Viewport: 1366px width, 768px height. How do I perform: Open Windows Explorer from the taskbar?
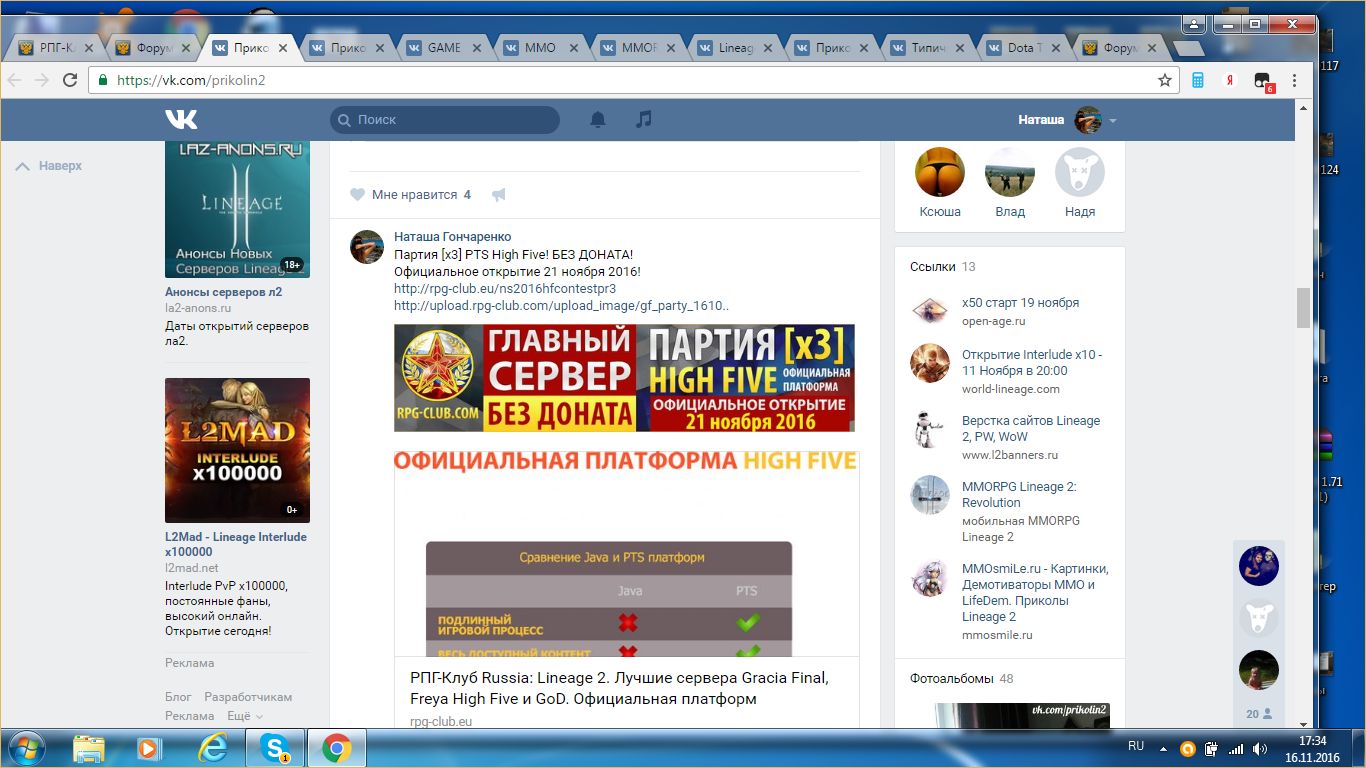(x=89, y=748)
